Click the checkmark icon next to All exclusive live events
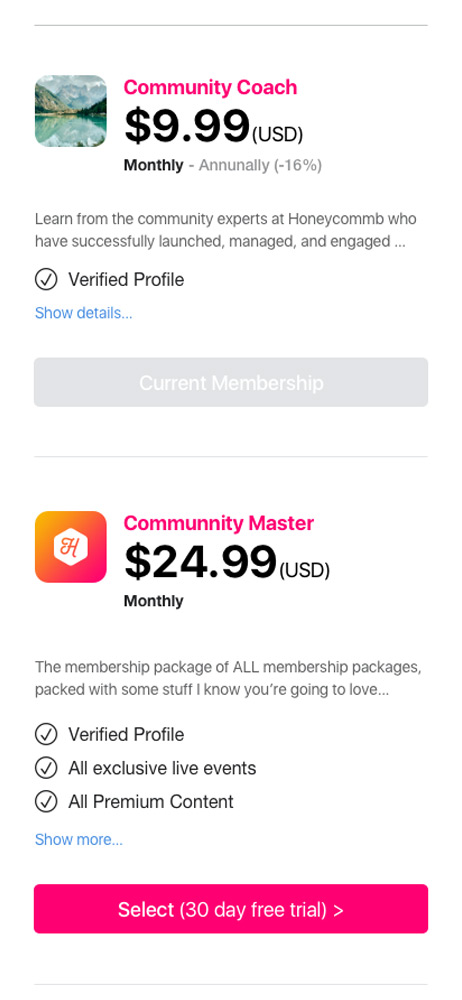The image size is (462, 1000). tap(46, 768)
